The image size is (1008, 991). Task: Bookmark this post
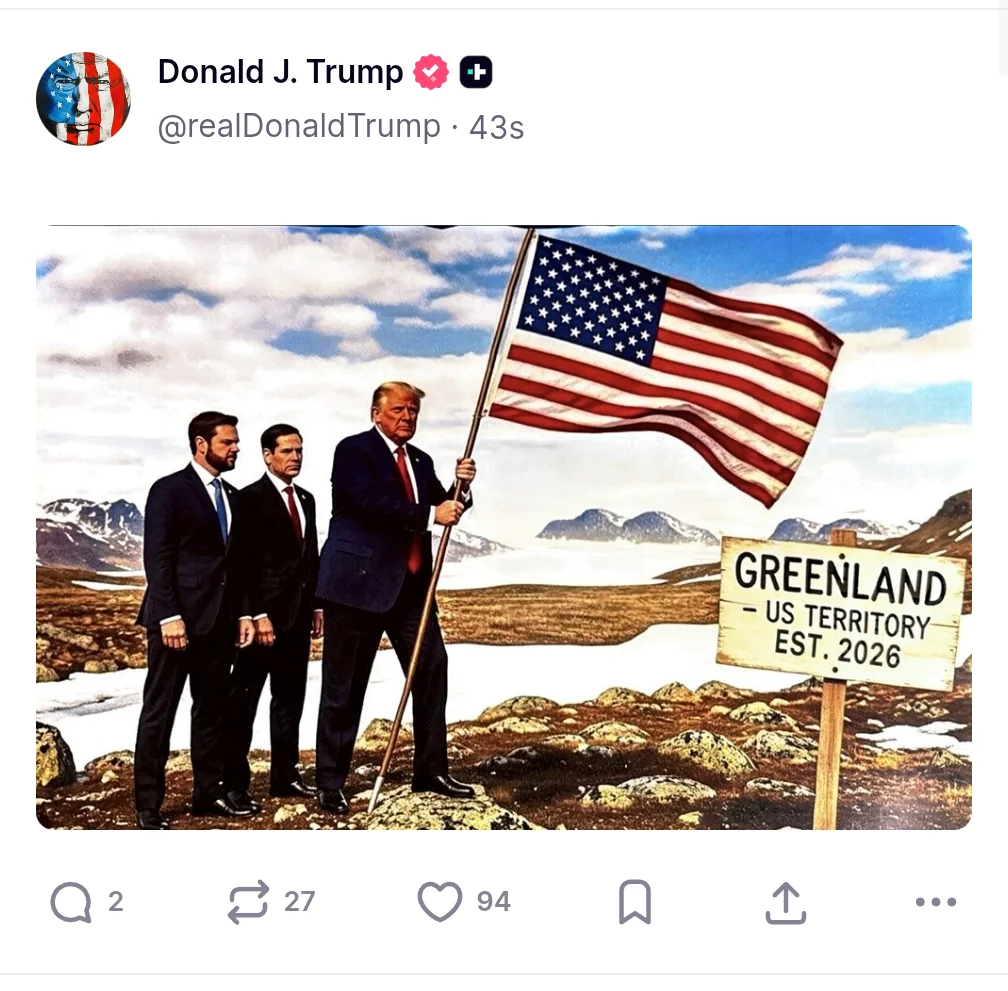[635, 902]
